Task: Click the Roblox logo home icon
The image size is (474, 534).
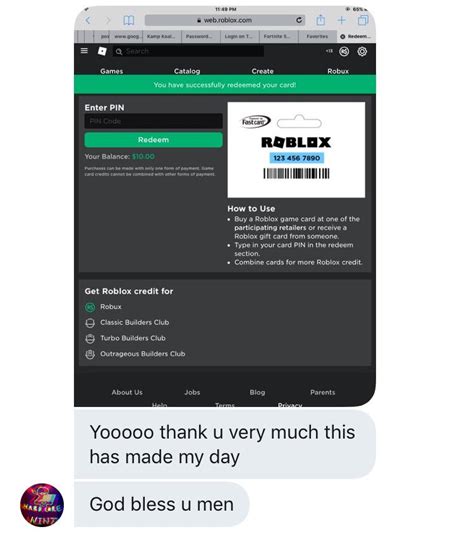Action: tap(102, 51)
